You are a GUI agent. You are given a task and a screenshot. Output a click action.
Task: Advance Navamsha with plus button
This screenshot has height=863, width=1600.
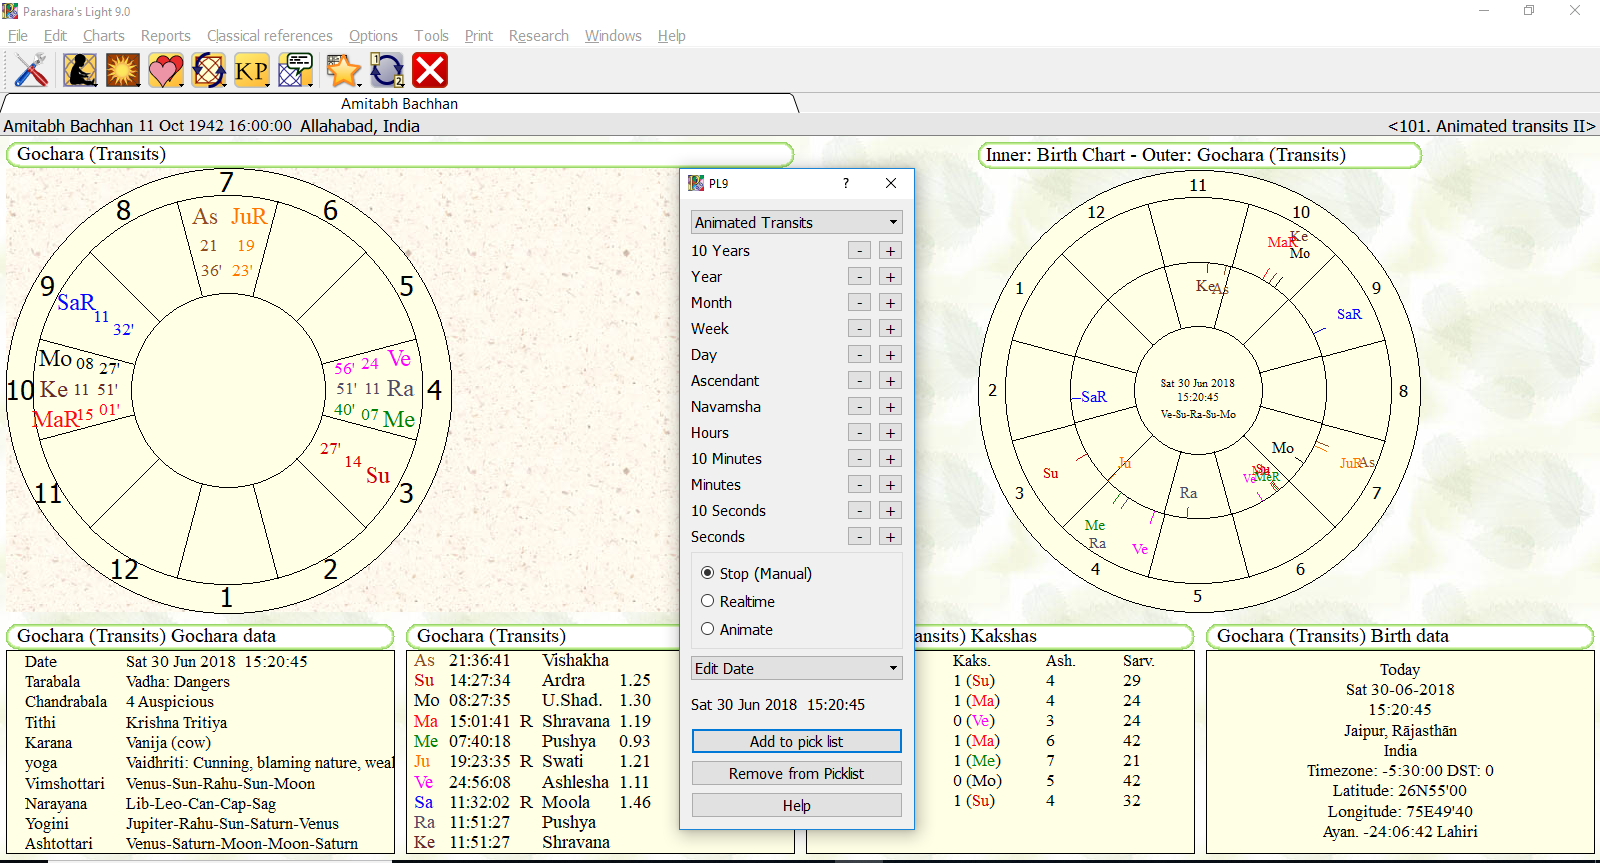(891, 407)
